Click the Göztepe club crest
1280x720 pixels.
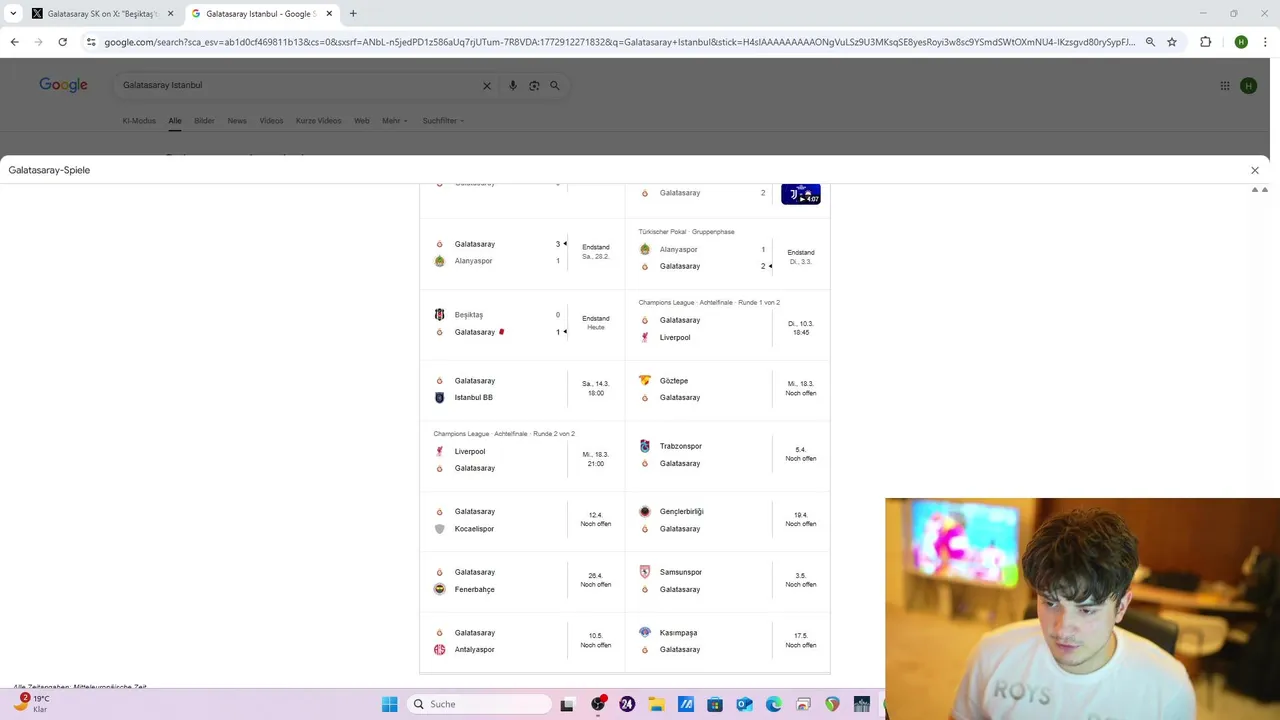pos(645,381)
